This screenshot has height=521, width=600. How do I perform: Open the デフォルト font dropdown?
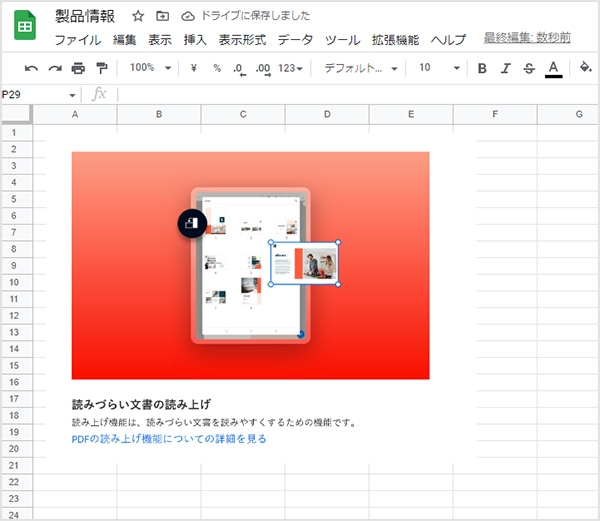361,68
